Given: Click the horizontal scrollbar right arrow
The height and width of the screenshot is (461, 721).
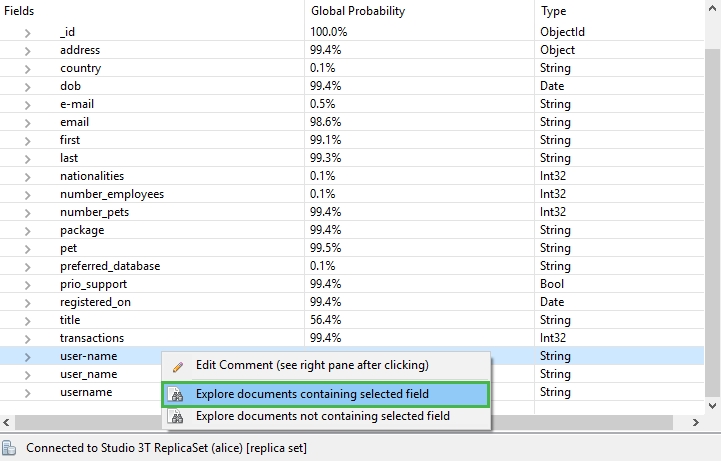Looking at the screenshot, I should pyautogui.click(x=696, y=422).
